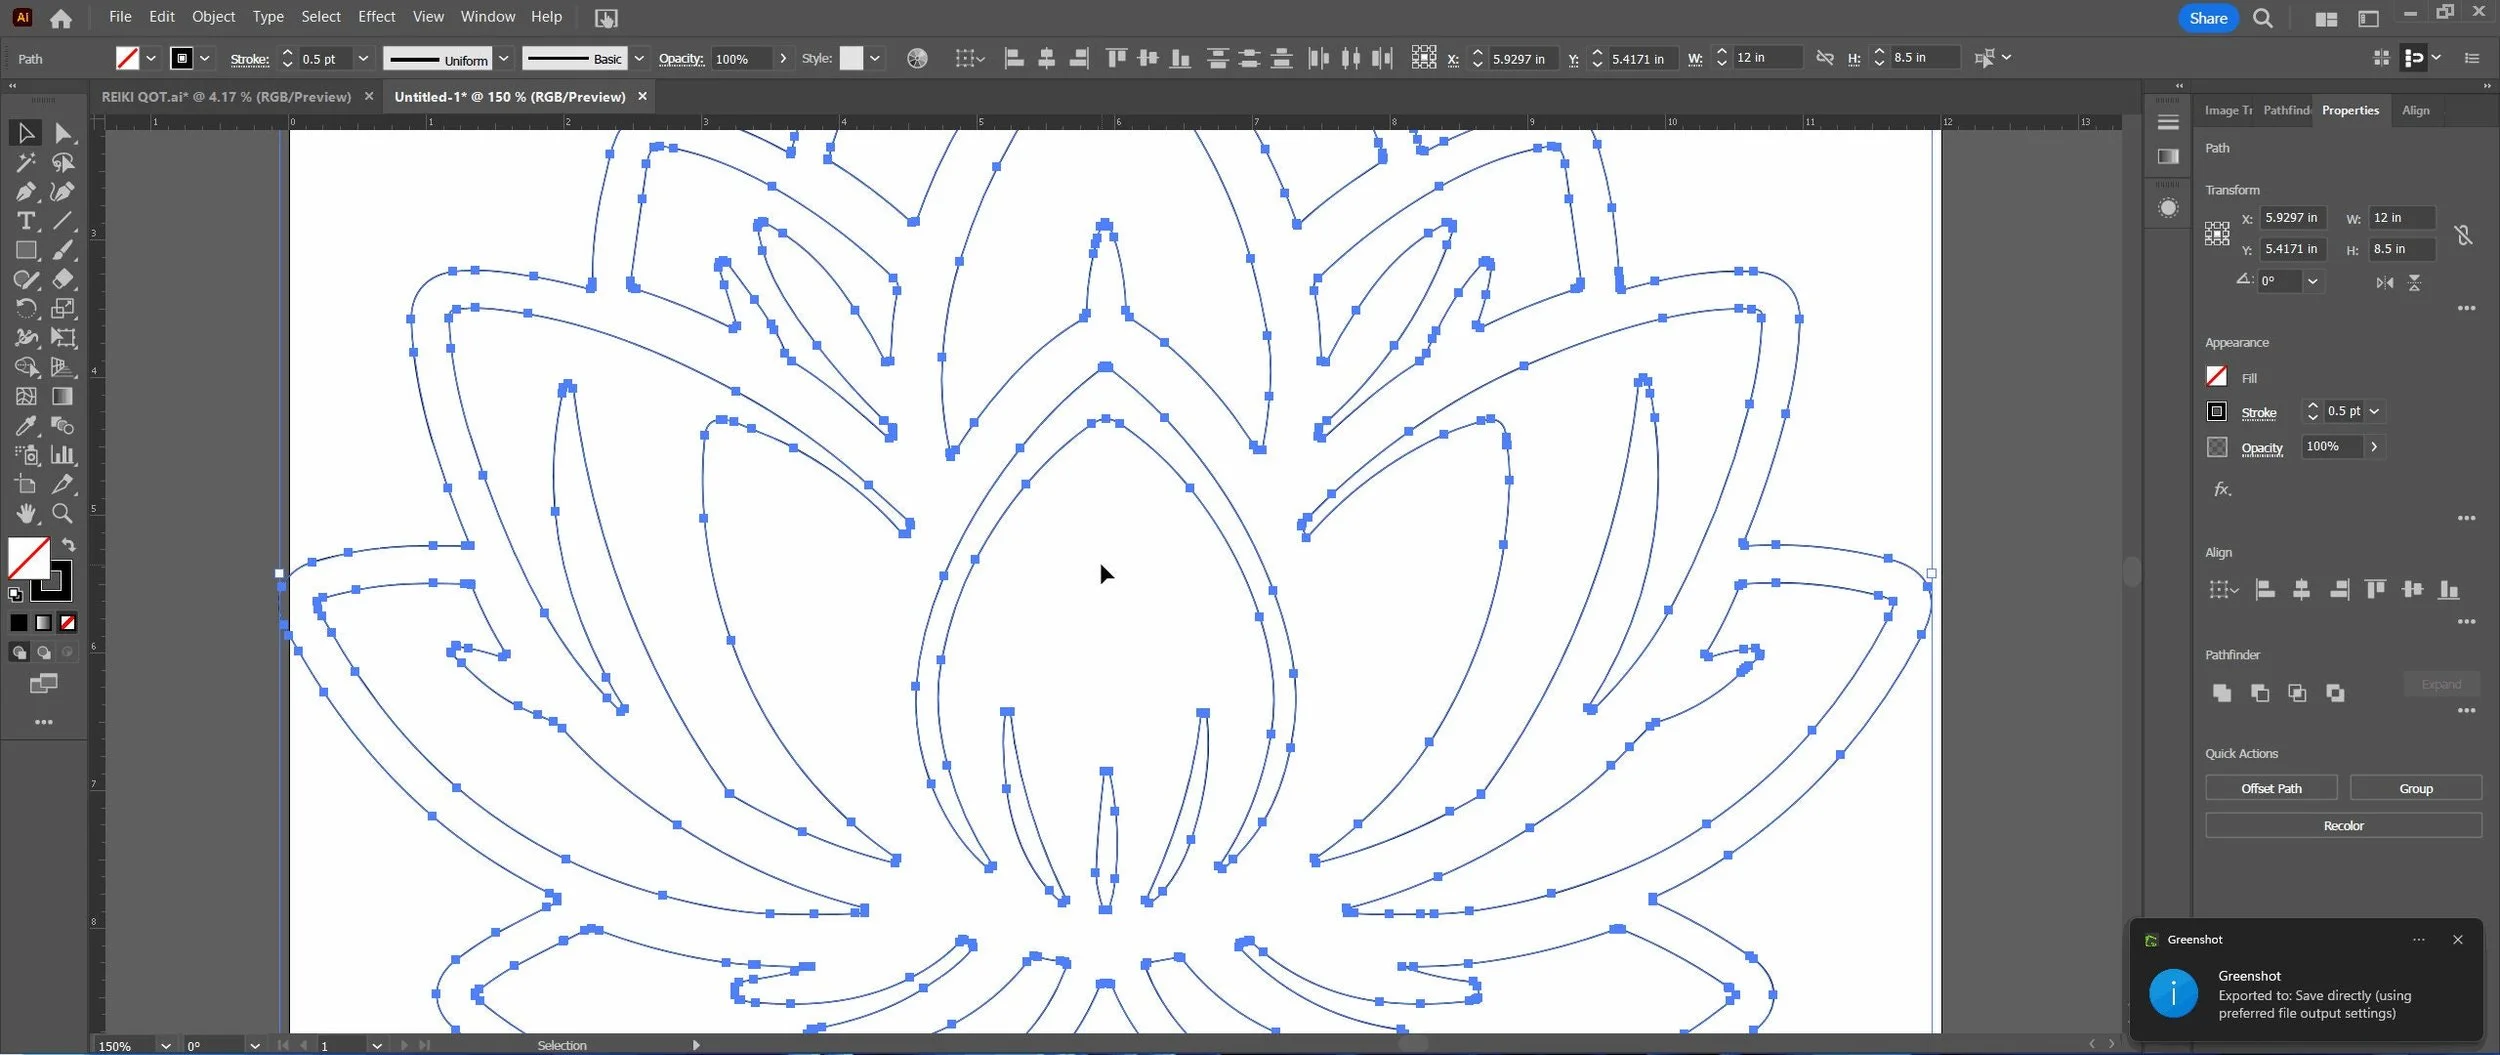
Task: Select the Mesh tool
Action: 26,396
